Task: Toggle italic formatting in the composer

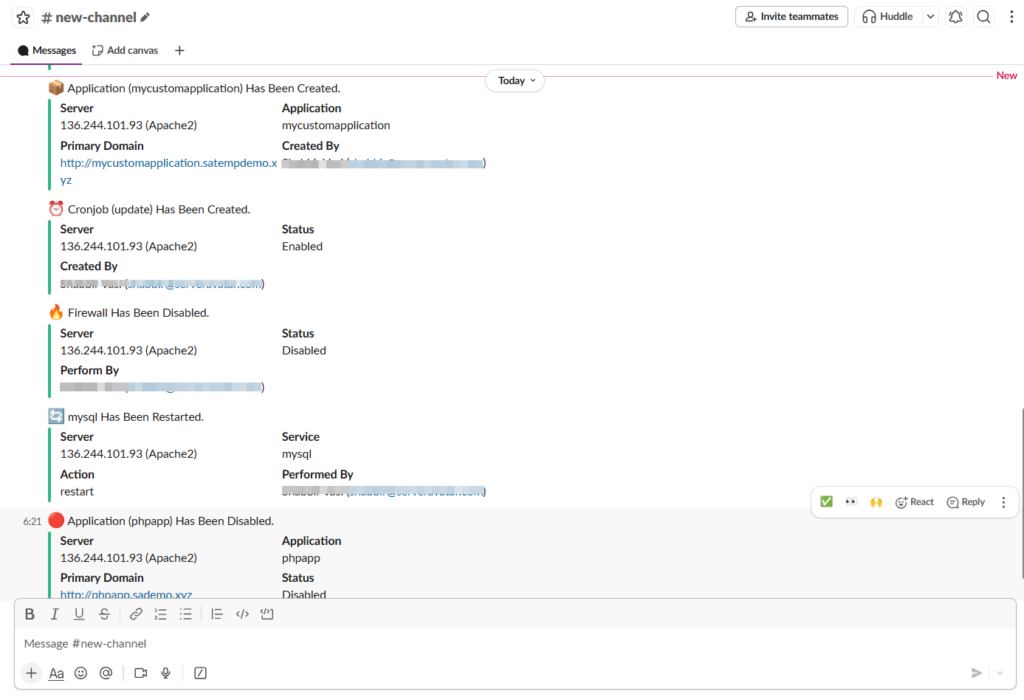Action: point(55,613)
